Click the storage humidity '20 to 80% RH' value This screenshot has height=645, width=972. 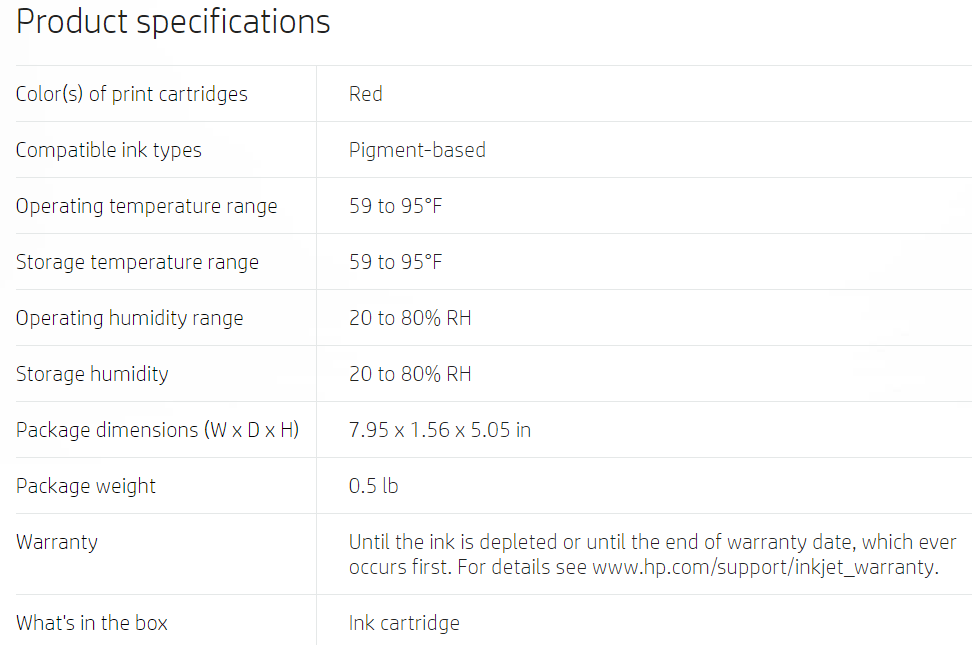(410, 374)
